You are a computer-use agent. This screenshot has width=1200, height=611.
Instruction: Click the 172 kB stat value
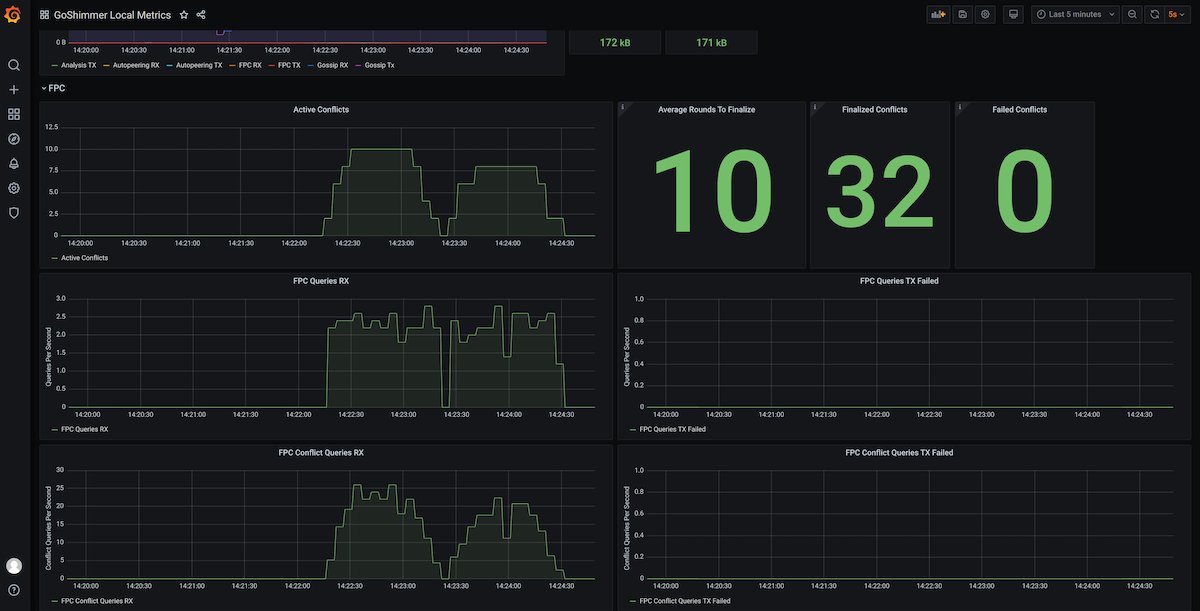[x=615, y=43]
